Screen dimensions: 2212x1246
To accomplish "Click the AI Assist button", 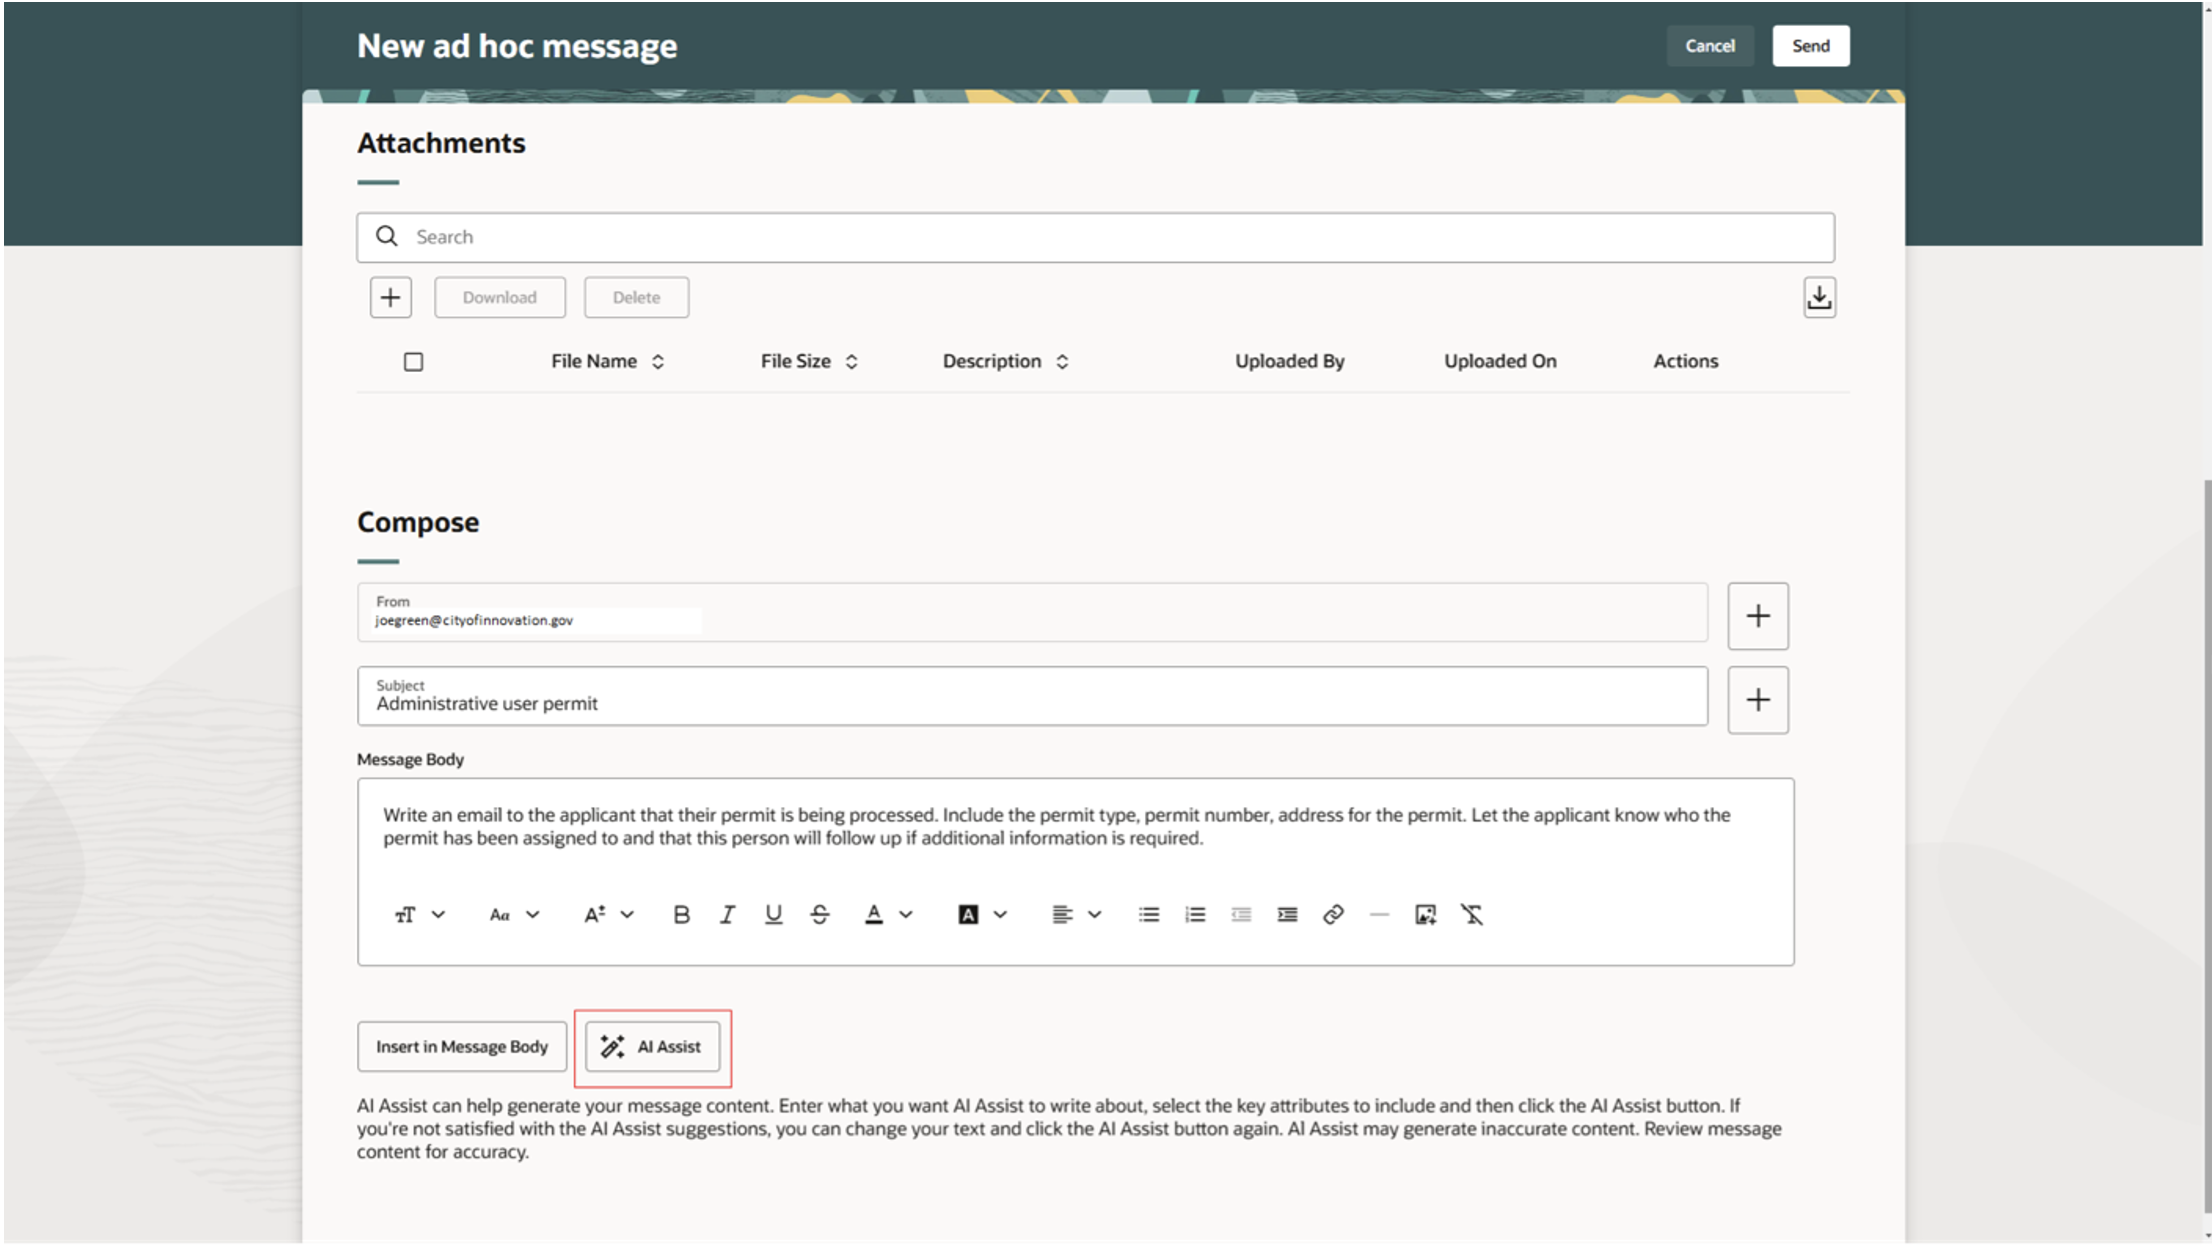I will 653,1046.
